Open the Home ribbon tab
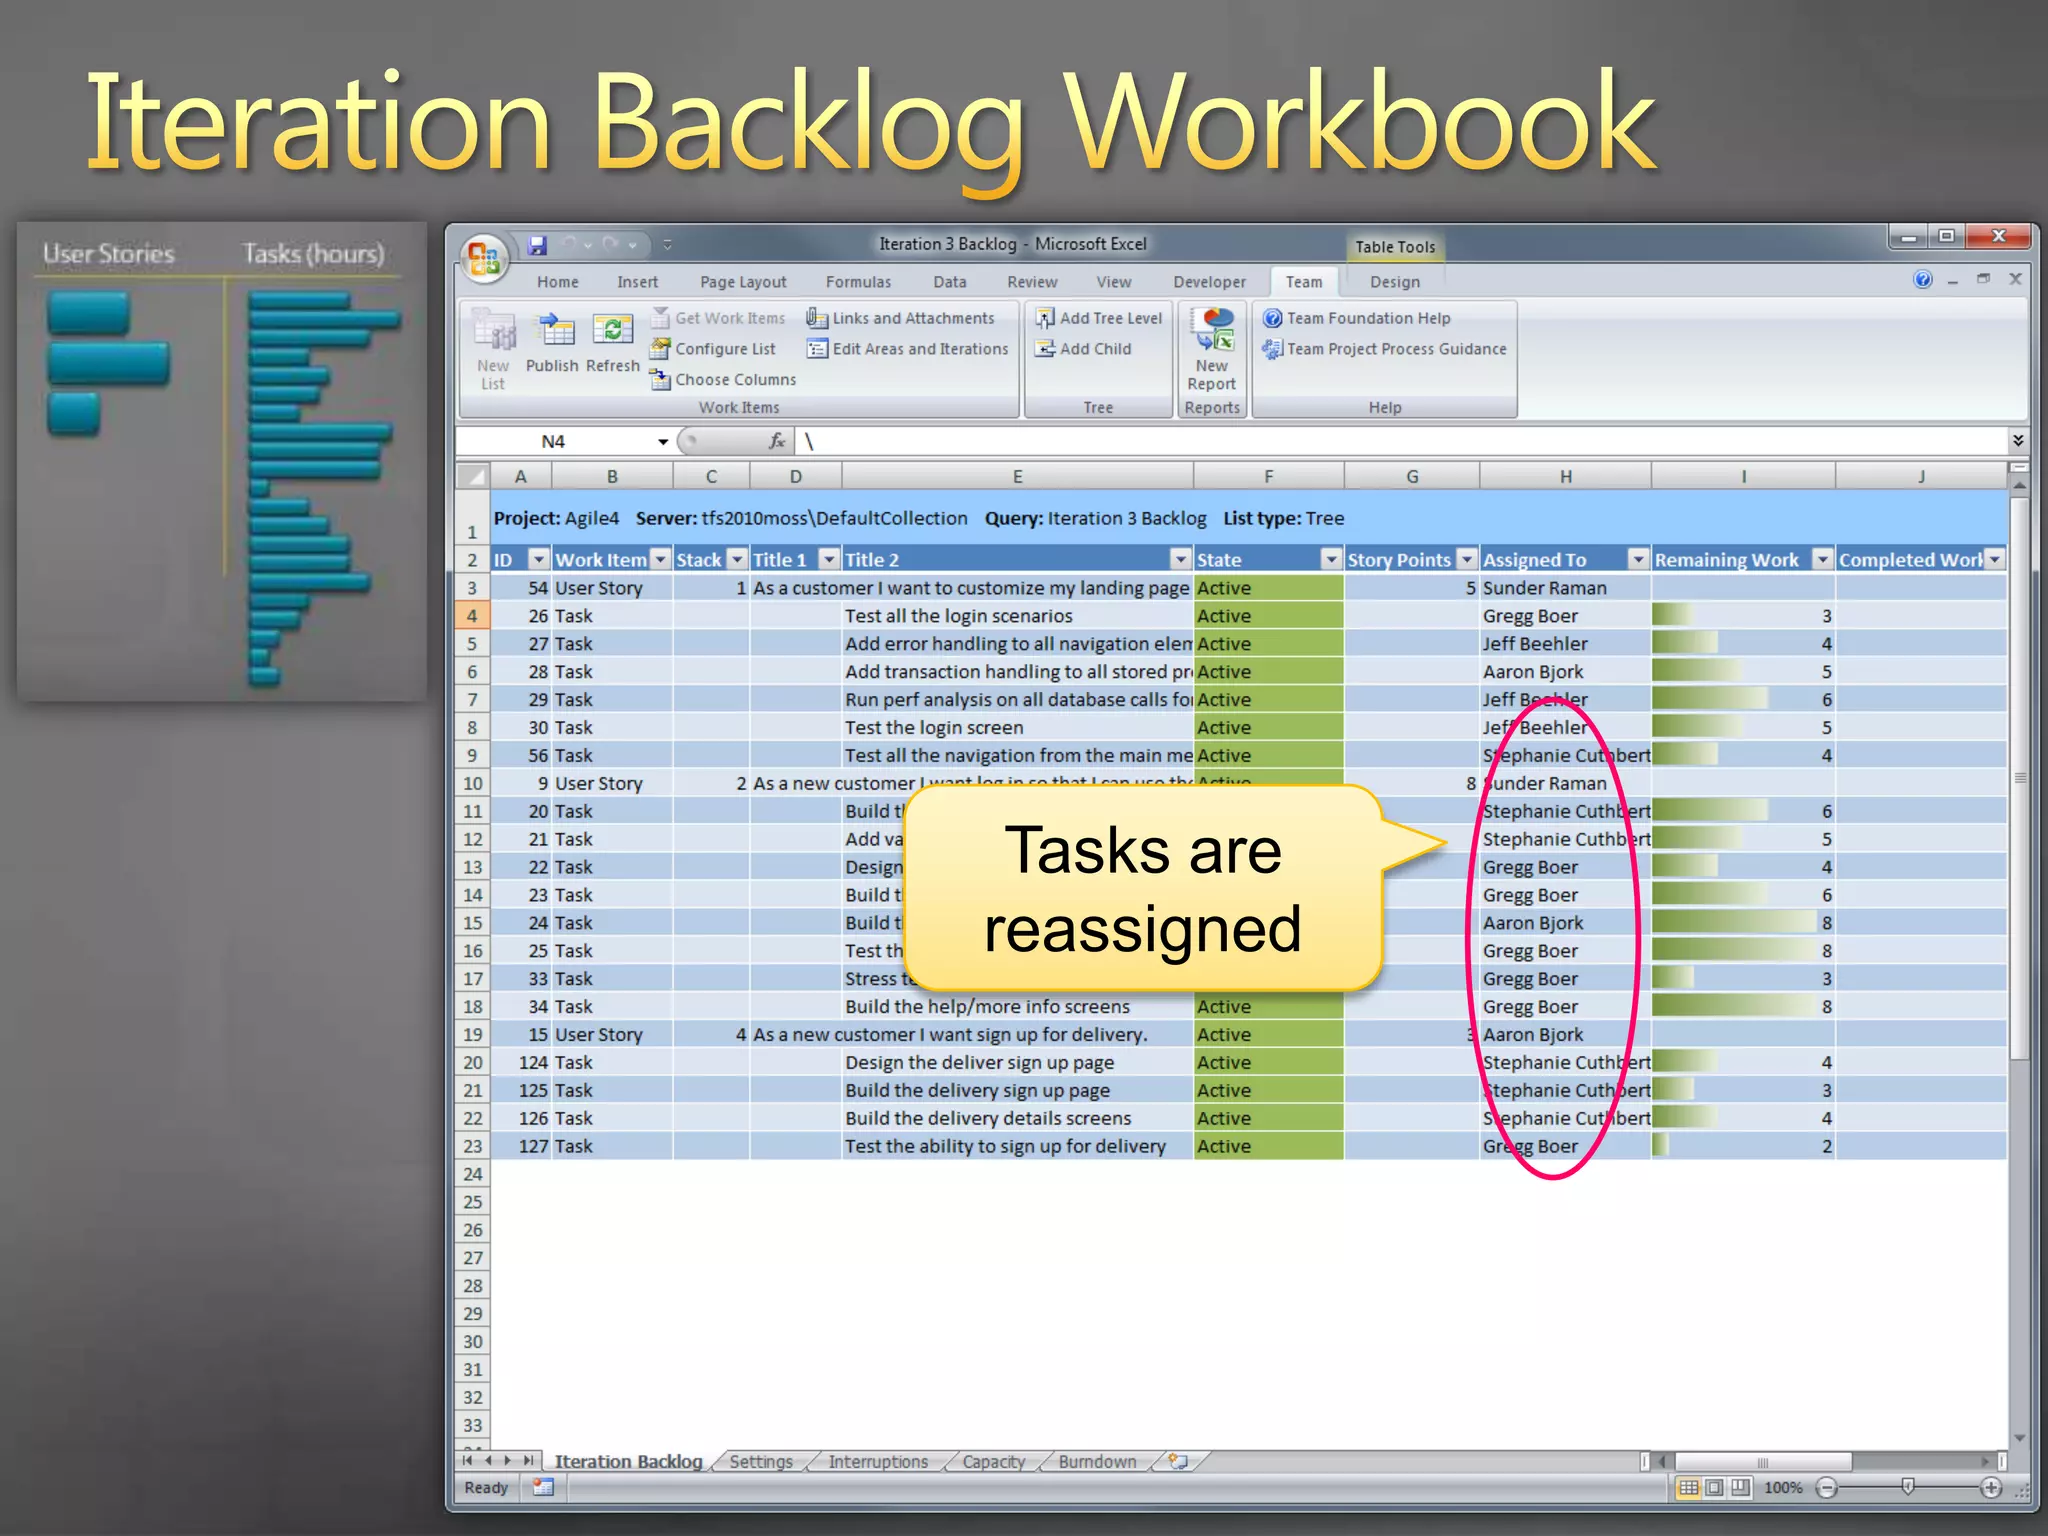Image resolution: width=2048 pixels, height=1536 pixels. [557, 282]
